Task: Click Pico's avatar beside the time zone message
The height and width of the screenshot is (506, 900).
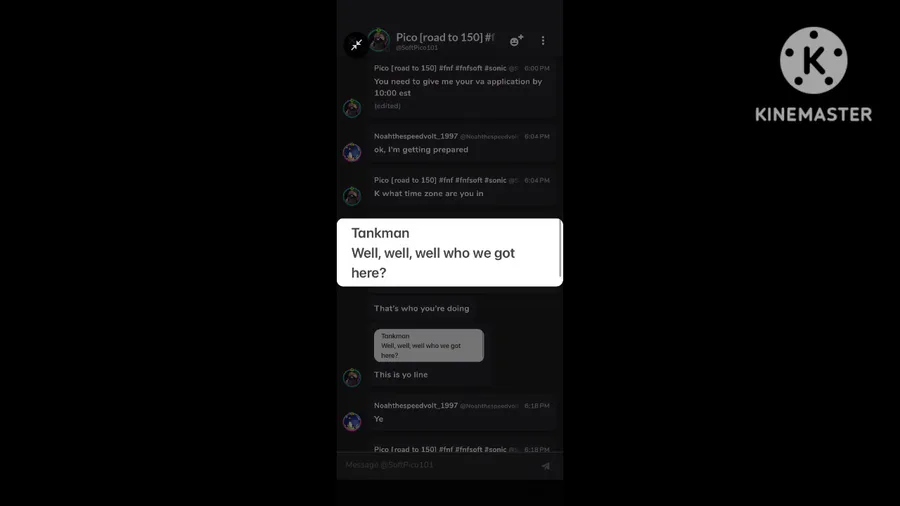Action: [x=352, y=196]
